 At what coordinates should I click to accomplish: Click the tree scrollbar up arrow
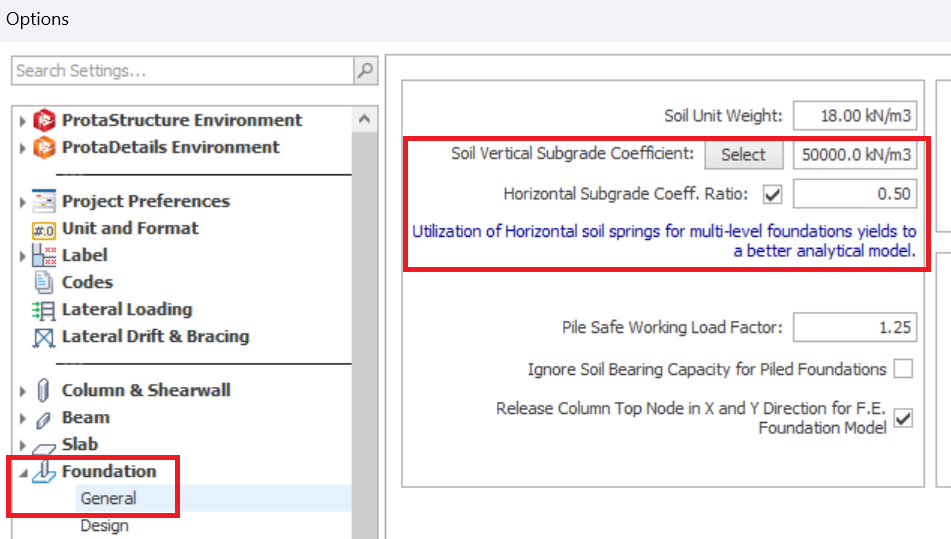(365, 120)
